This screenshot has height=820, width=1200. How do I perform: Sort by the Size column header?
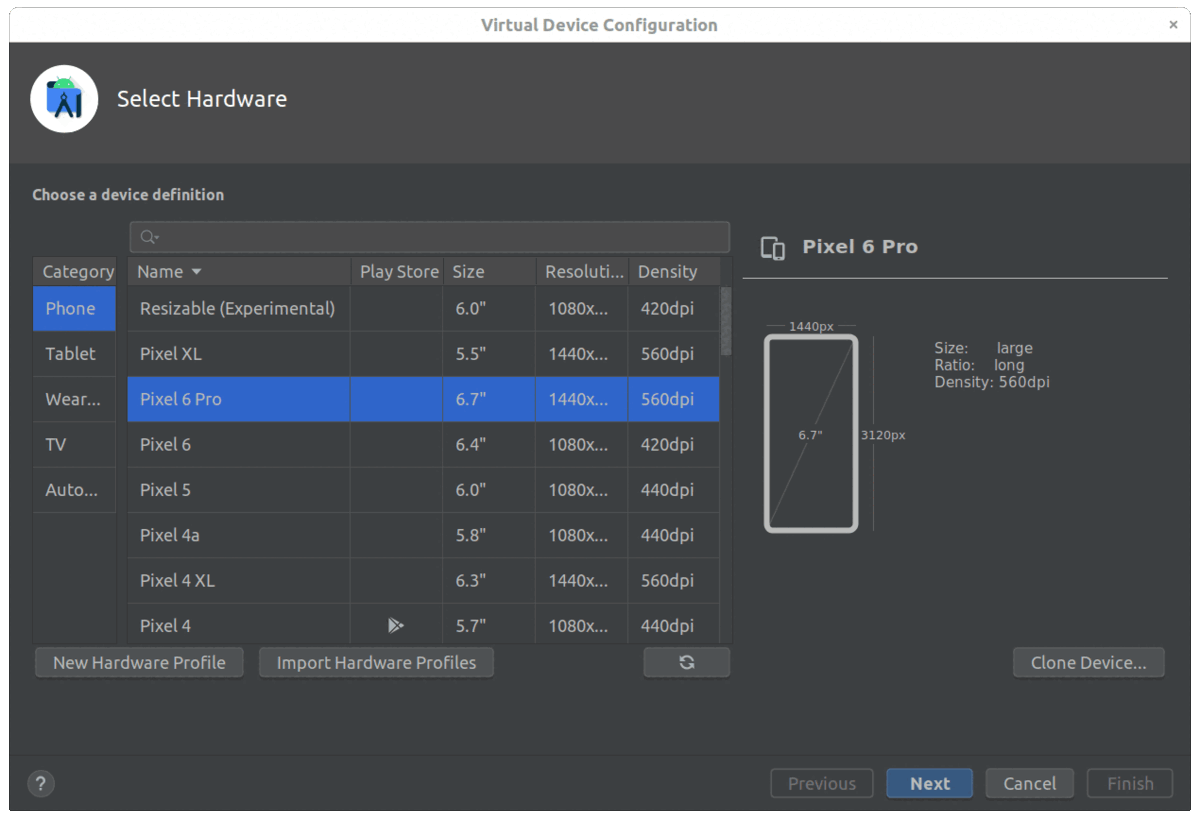point(489,271)
